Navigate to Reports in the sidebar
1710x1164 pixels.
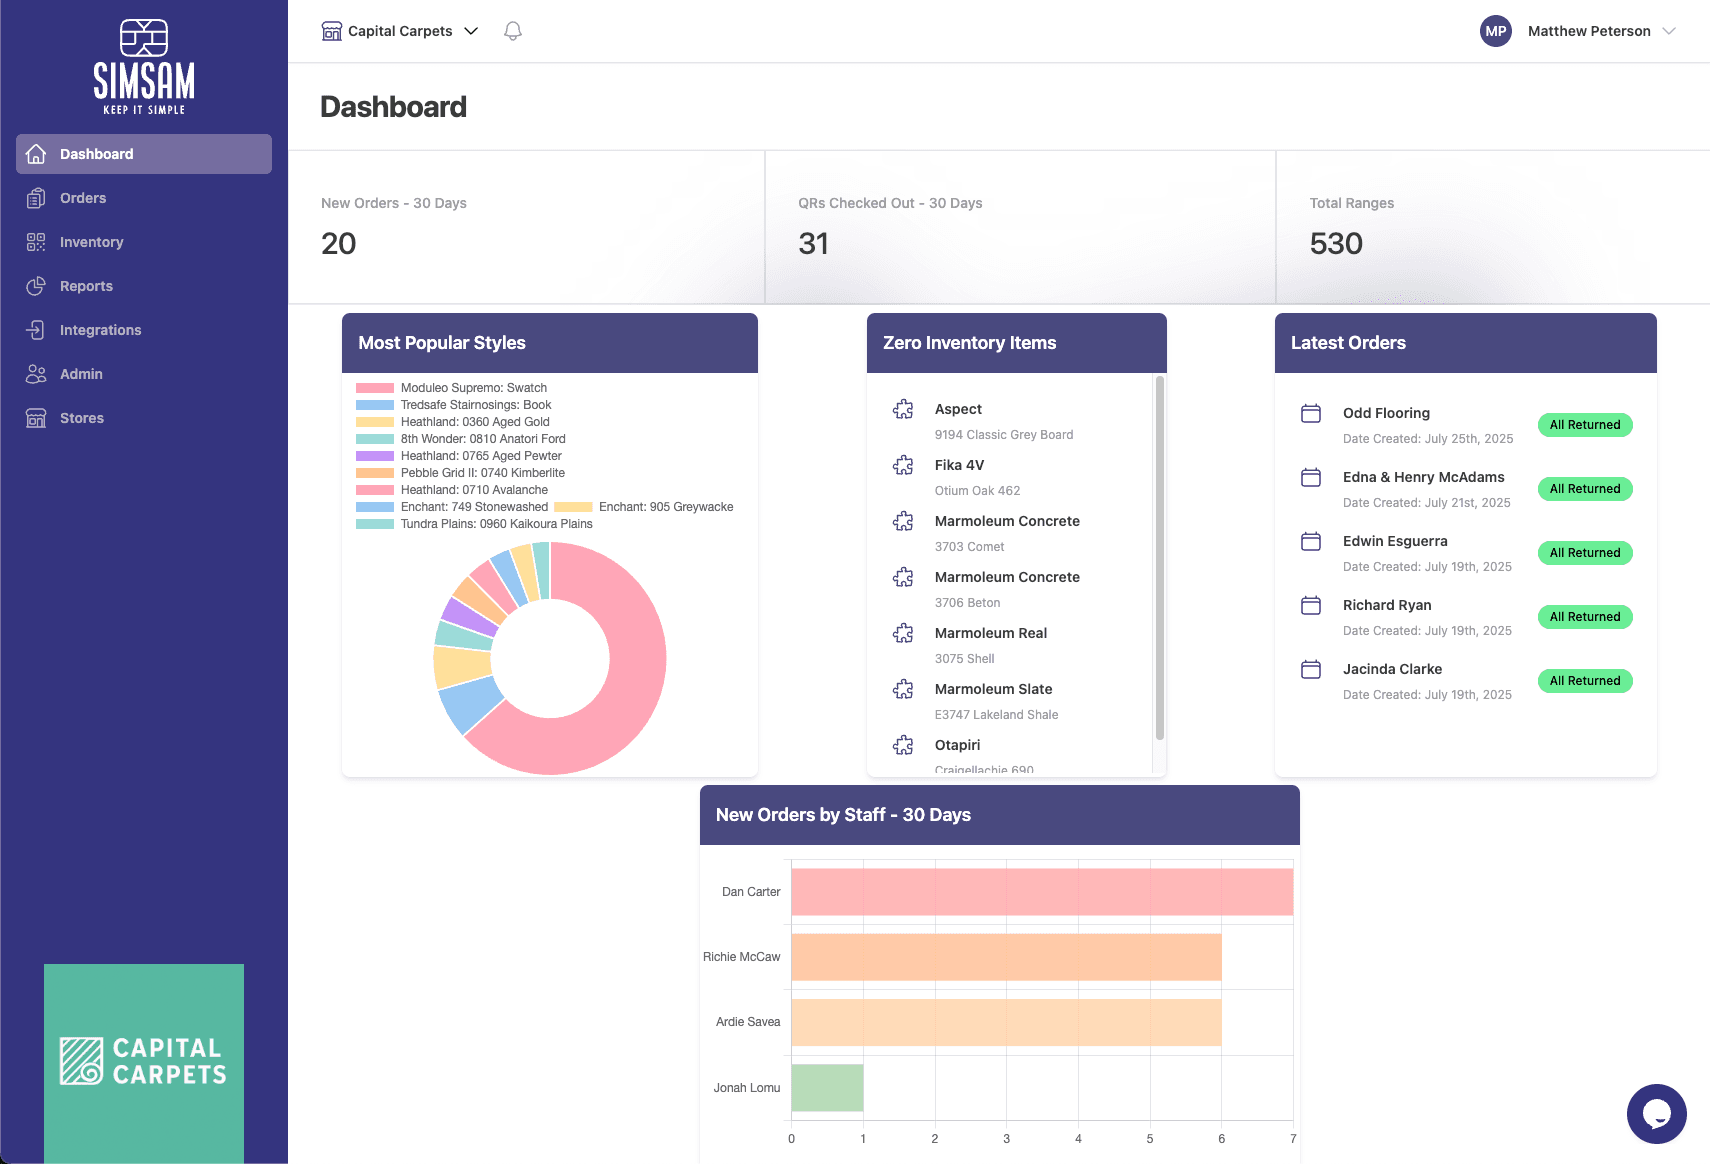tap(86, 286)
